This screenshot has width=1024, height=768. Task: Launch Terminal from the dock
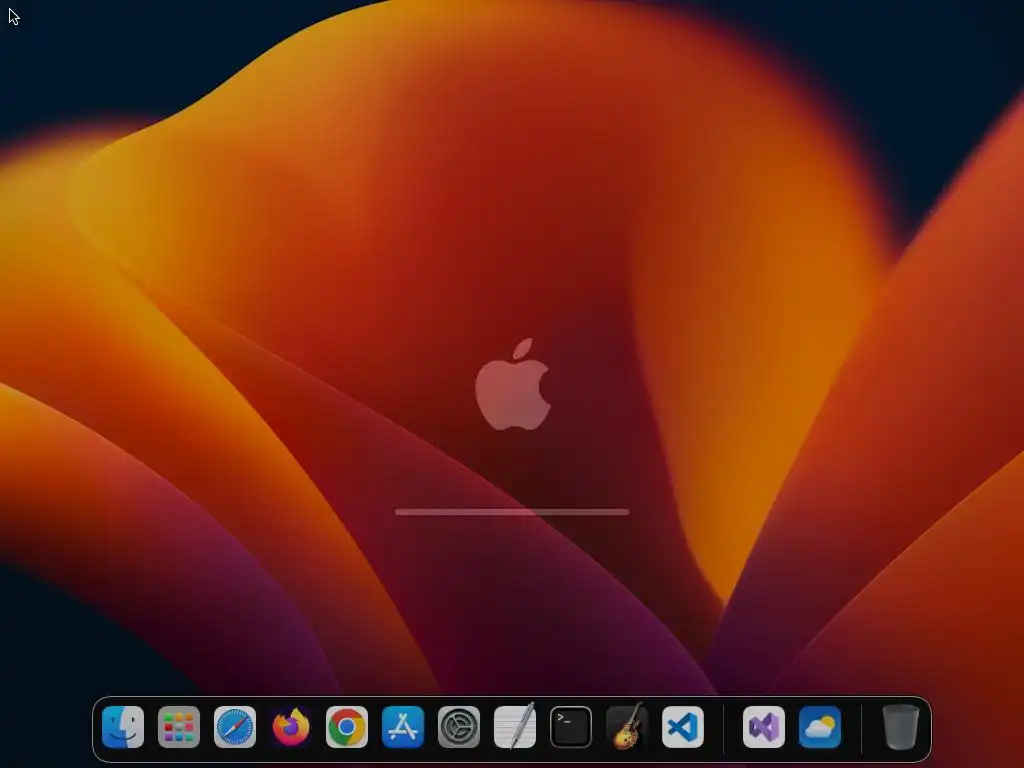pyautogui.click(x=571, y=727)
